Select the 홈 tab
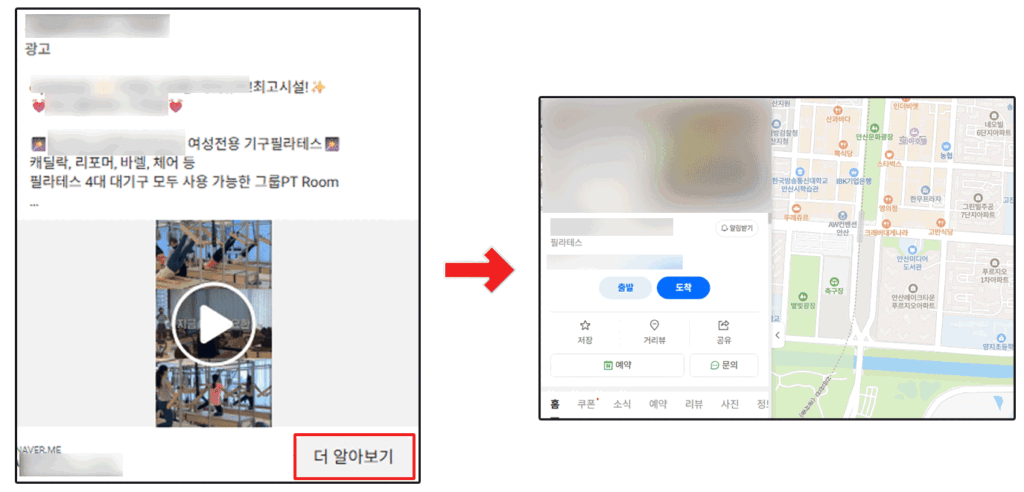The image size is (1024, 492). click(x=554, y=404)
